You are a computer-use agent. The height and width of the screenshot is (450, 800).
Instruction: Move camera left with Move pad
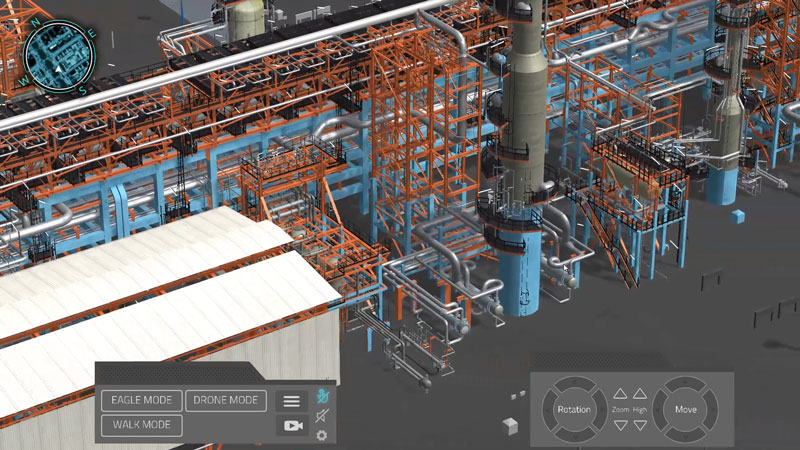point(660,410)
